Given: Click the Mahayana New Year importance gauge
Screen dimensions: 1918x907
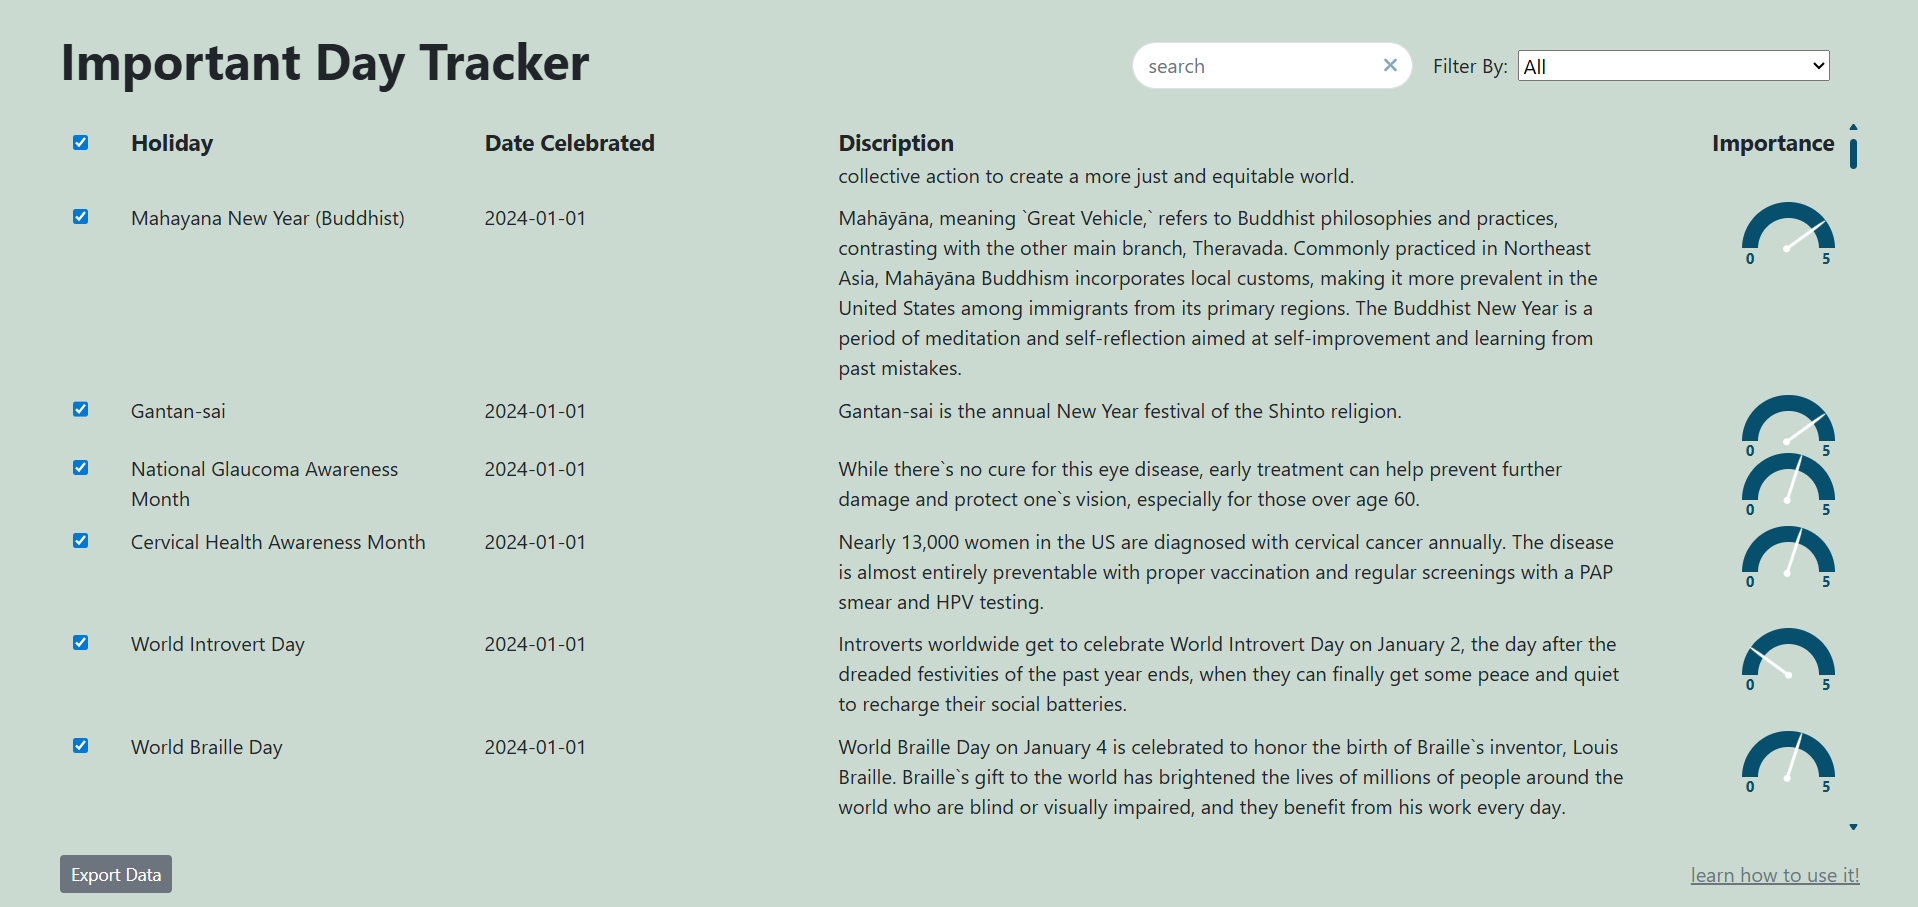Looking at the screenshot, I should 1788,230.
